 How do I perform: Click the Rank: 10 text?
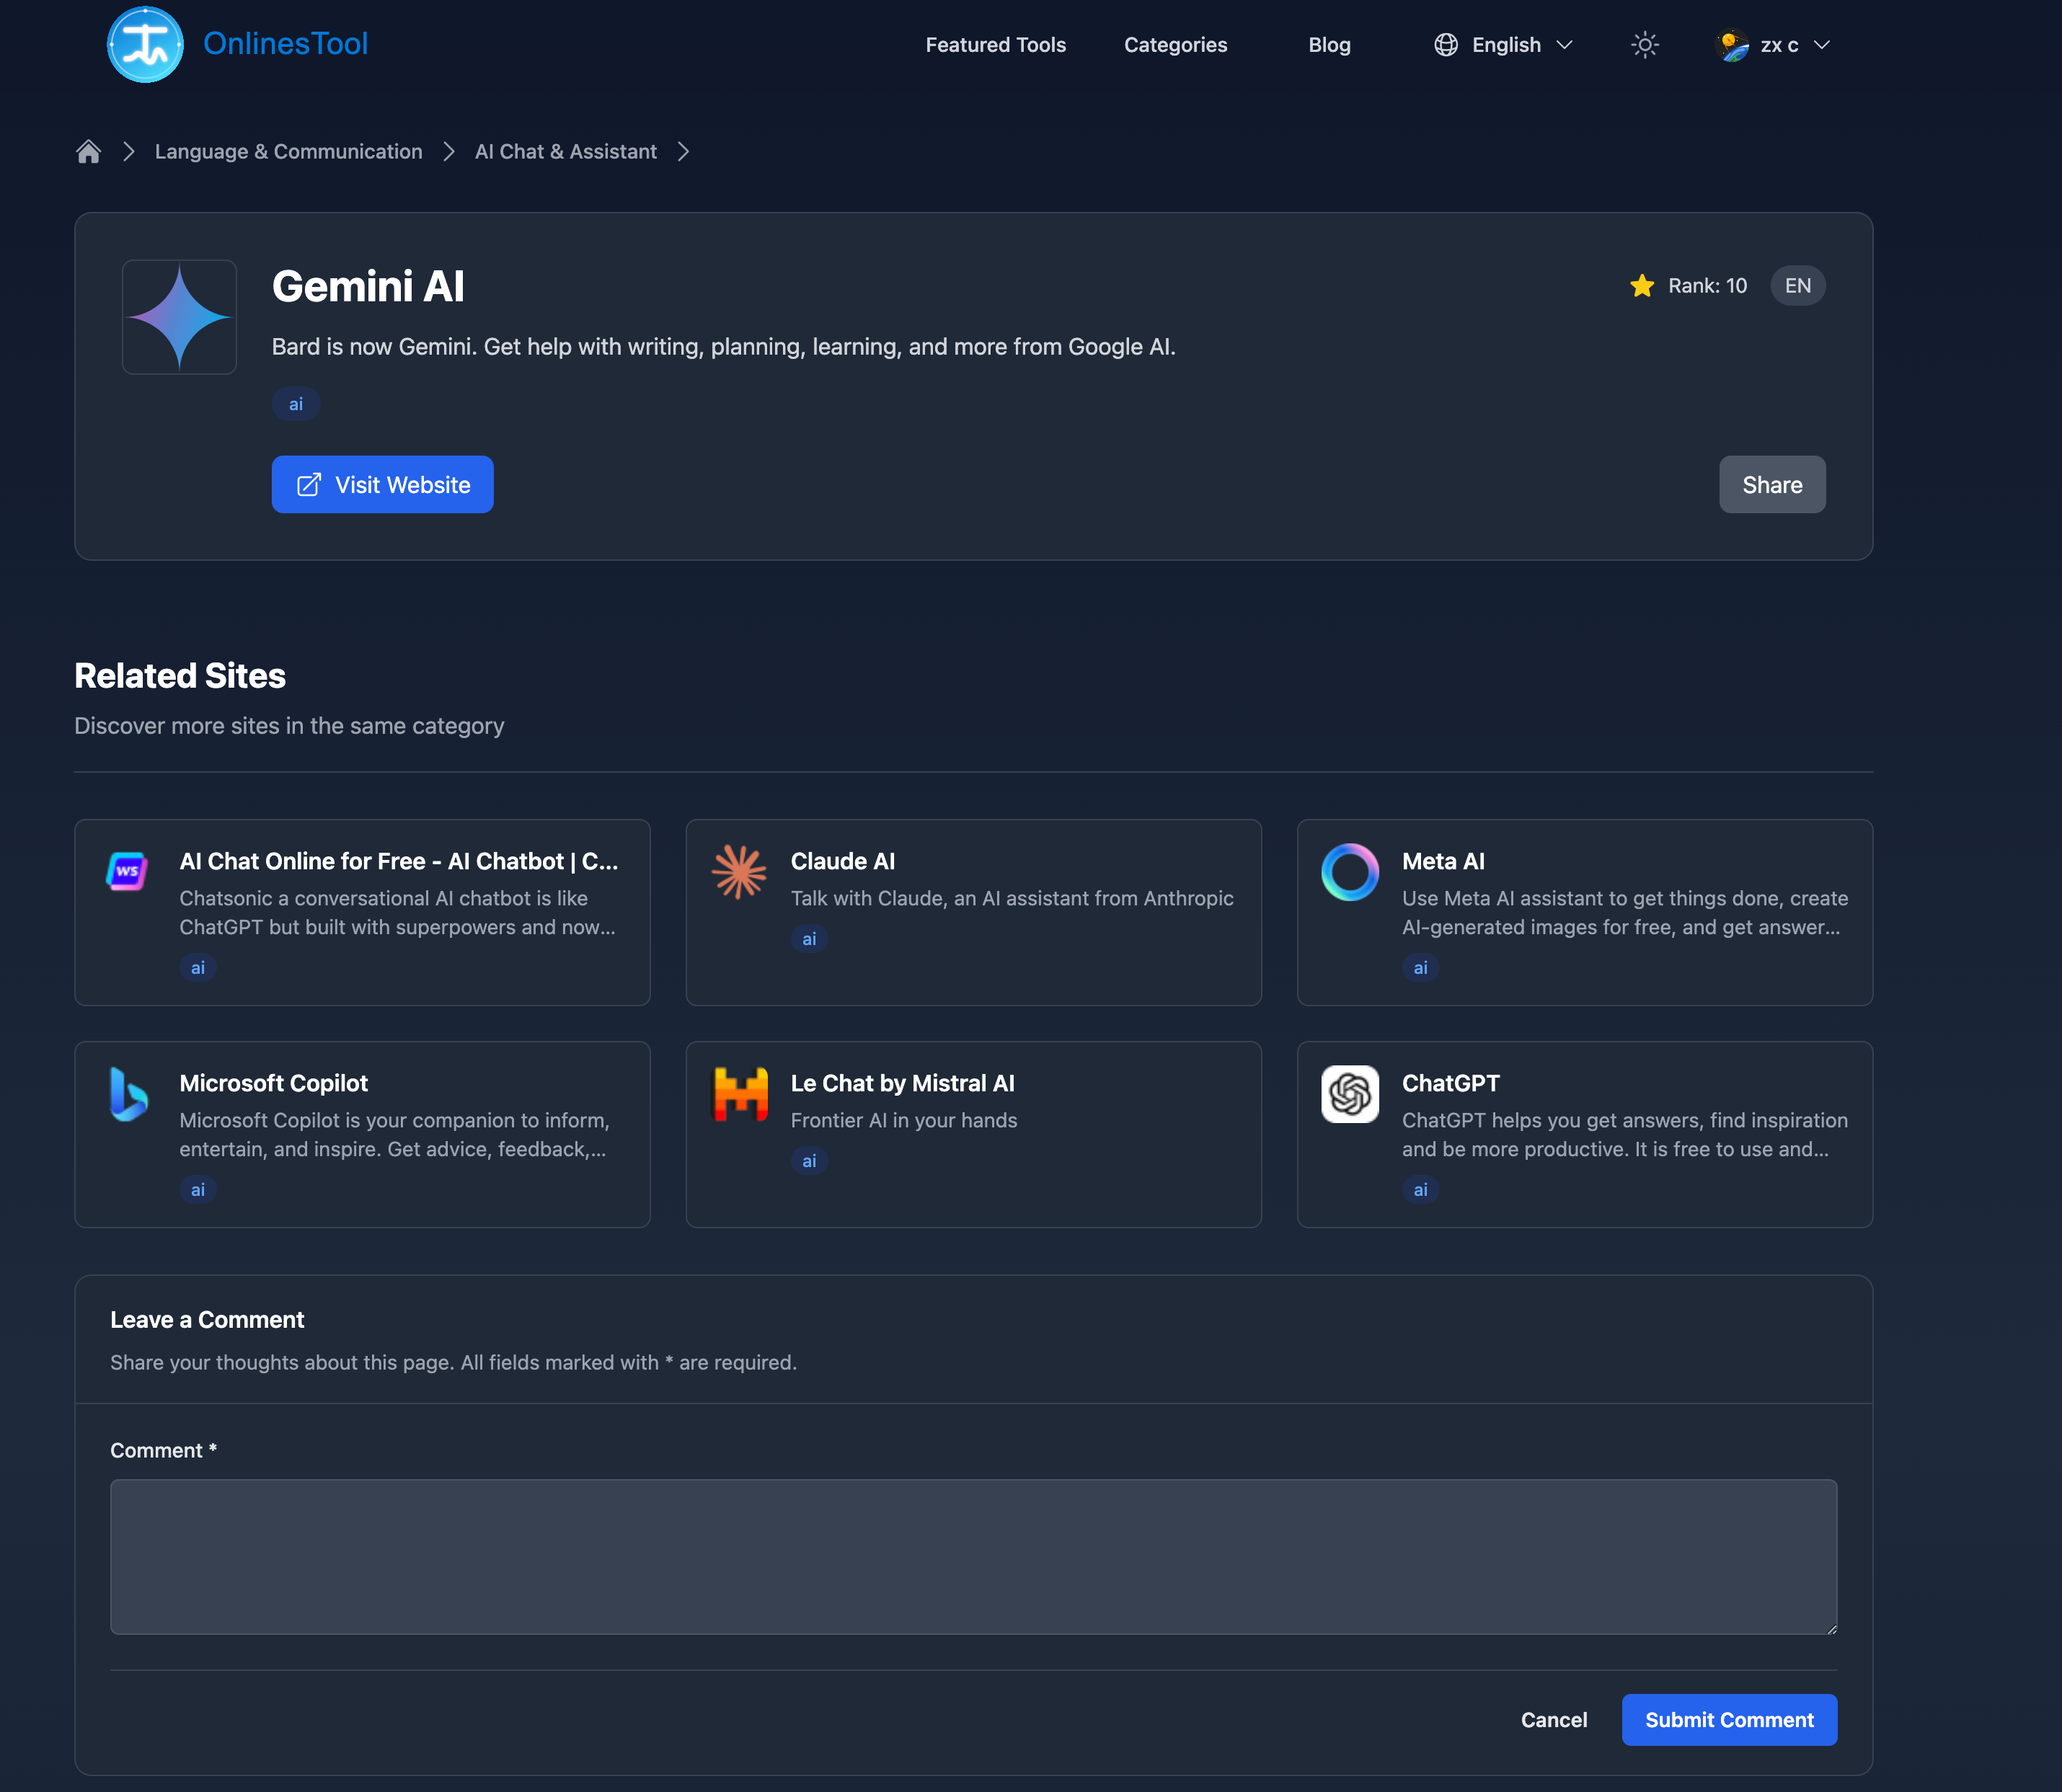tap(1707, 286)
